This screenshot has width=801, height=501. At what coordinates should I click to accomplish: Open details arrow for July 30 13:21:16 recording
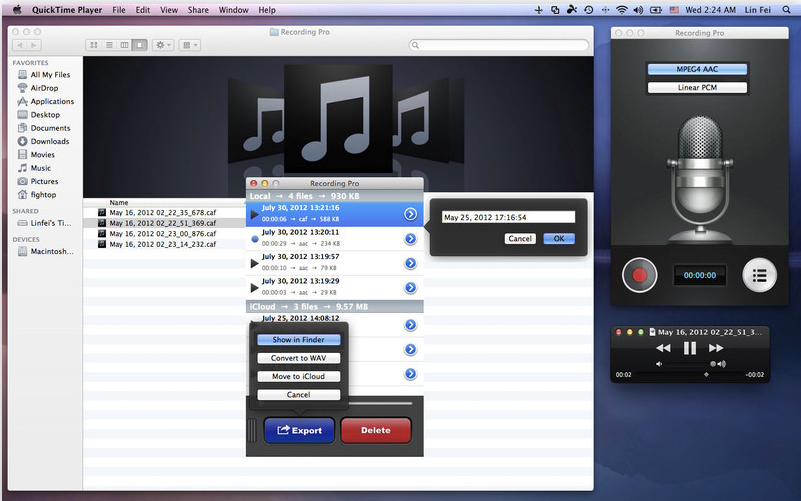click(x=410, y=214)
